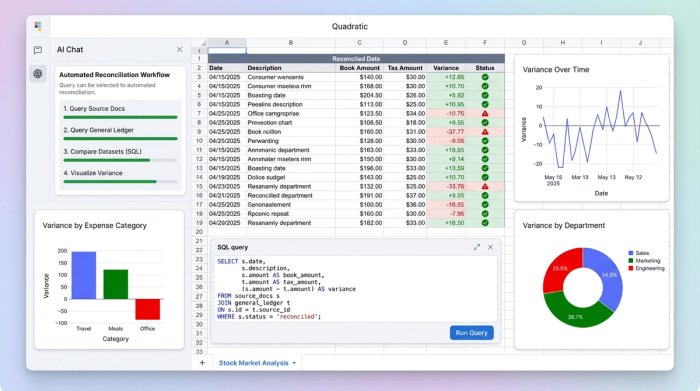Select column A header

pyautogui.click(x=227, y=43)
